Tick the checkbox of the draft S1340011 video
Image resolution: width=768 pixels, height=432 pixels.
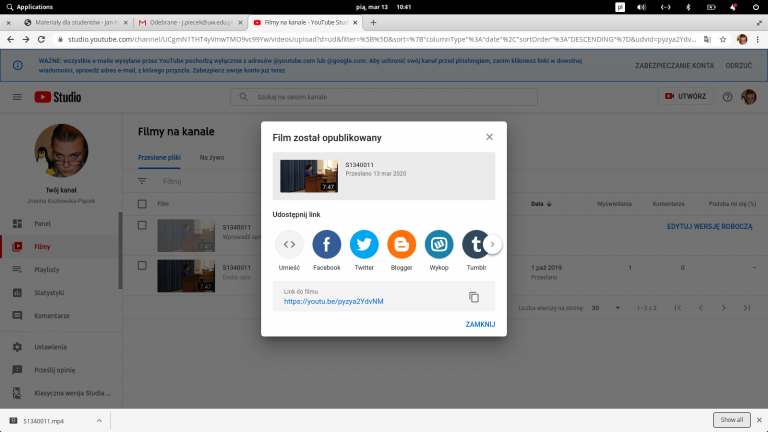(142, 225)
